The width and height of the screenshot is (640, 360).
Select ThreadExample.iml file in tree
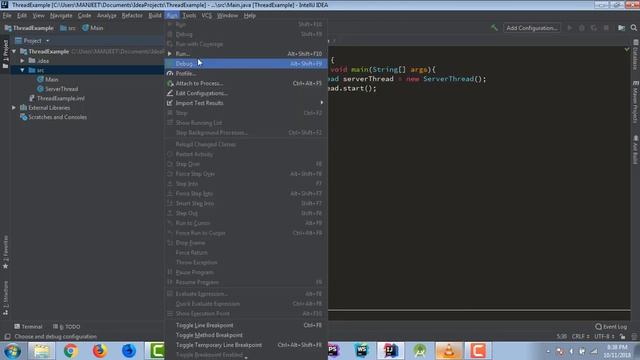click(x=57, y=98)
